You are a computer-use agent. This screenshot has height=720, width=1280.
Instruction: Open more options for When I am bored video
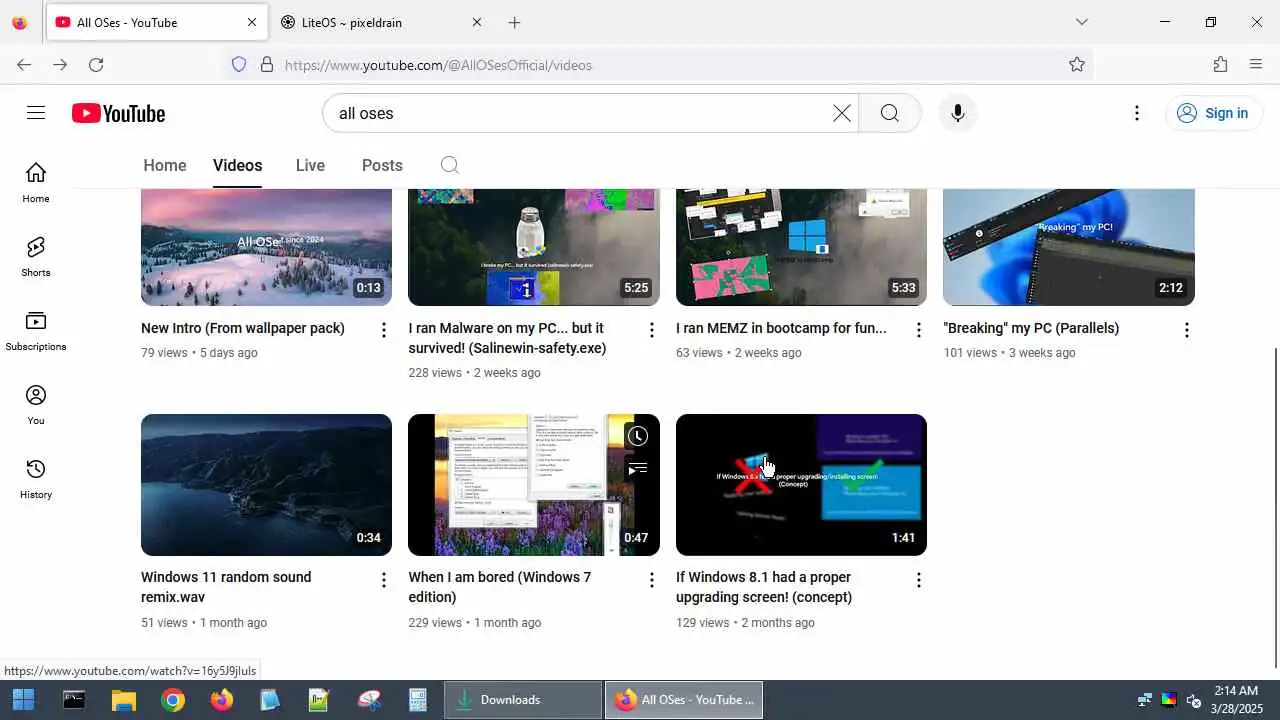pos(651,580)
